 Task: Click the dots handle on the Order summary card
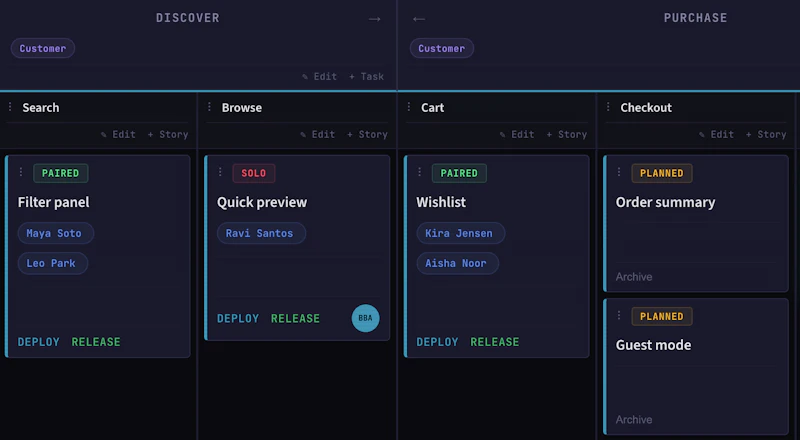click(619, 172)
